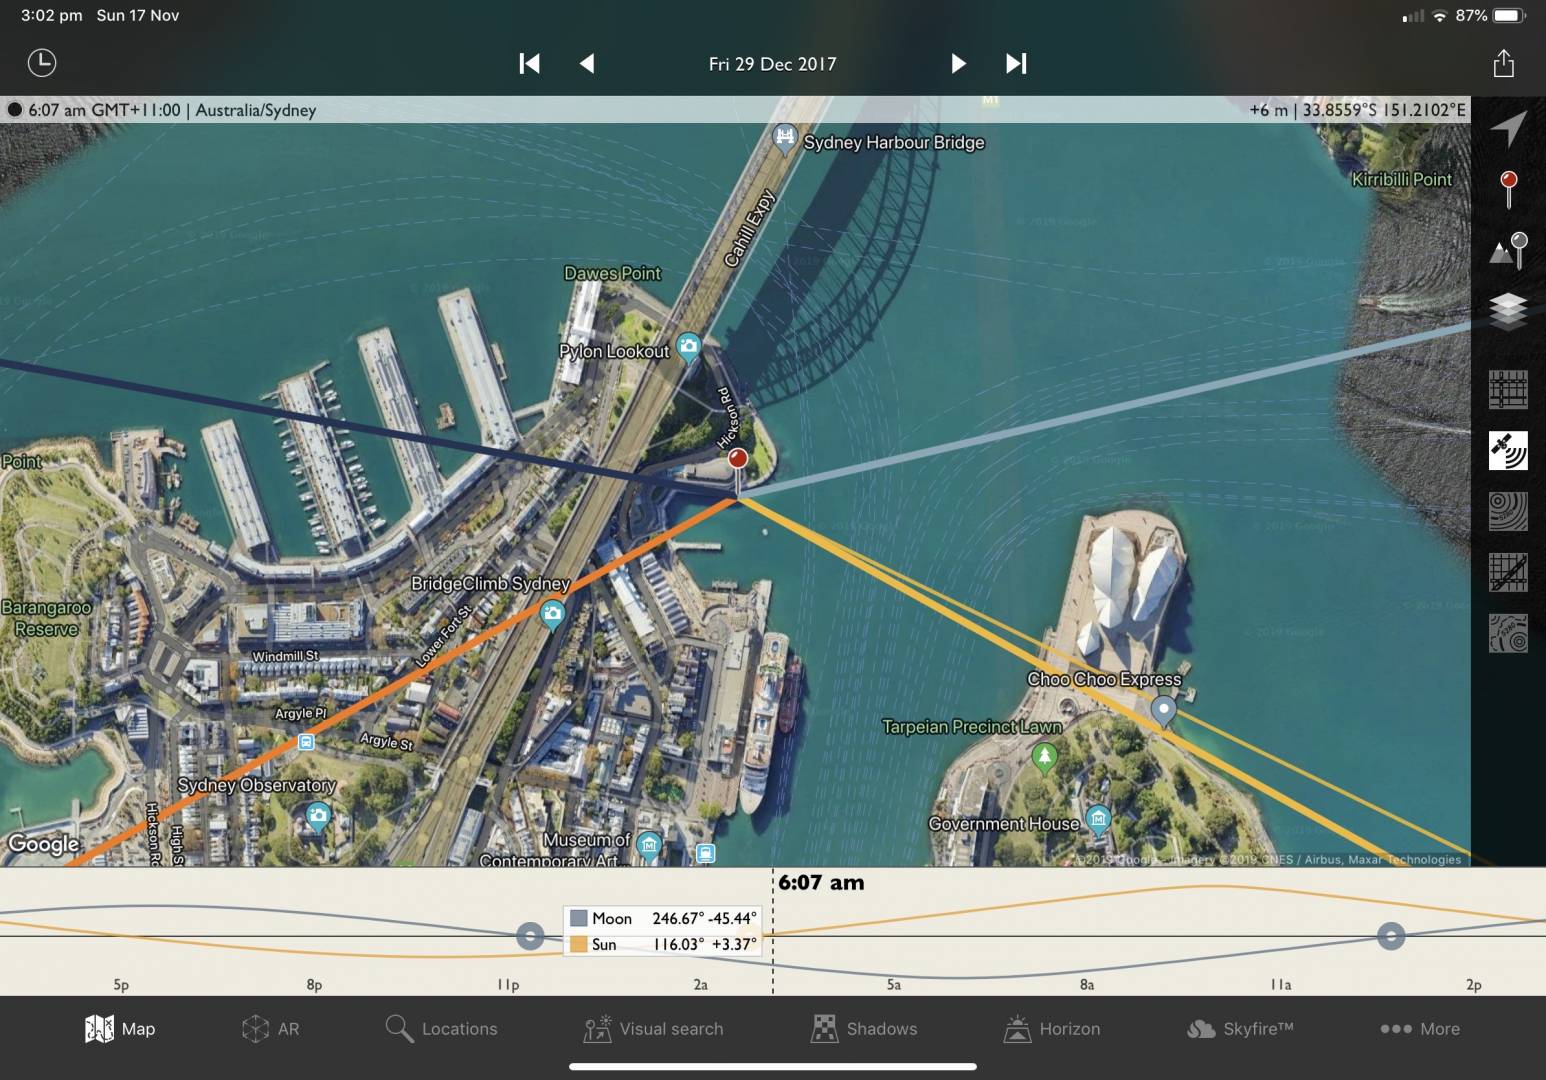Toggle the highlighted satellite dish map overlay icon
Image resolution: width=1546 pixels, height=1080 pixels.
1508,451
